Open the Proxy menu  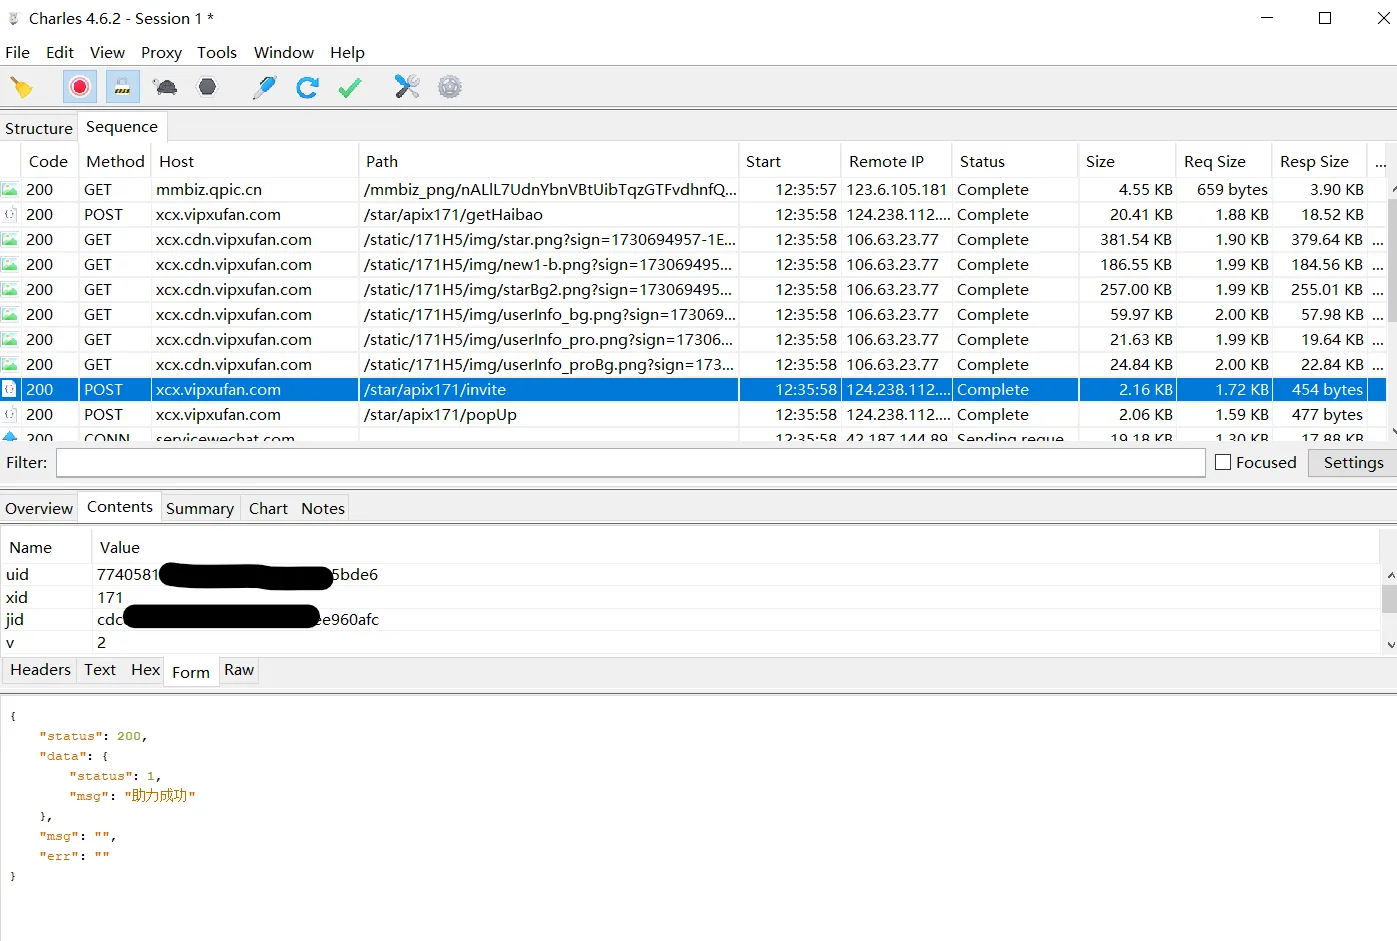[161, 52]
